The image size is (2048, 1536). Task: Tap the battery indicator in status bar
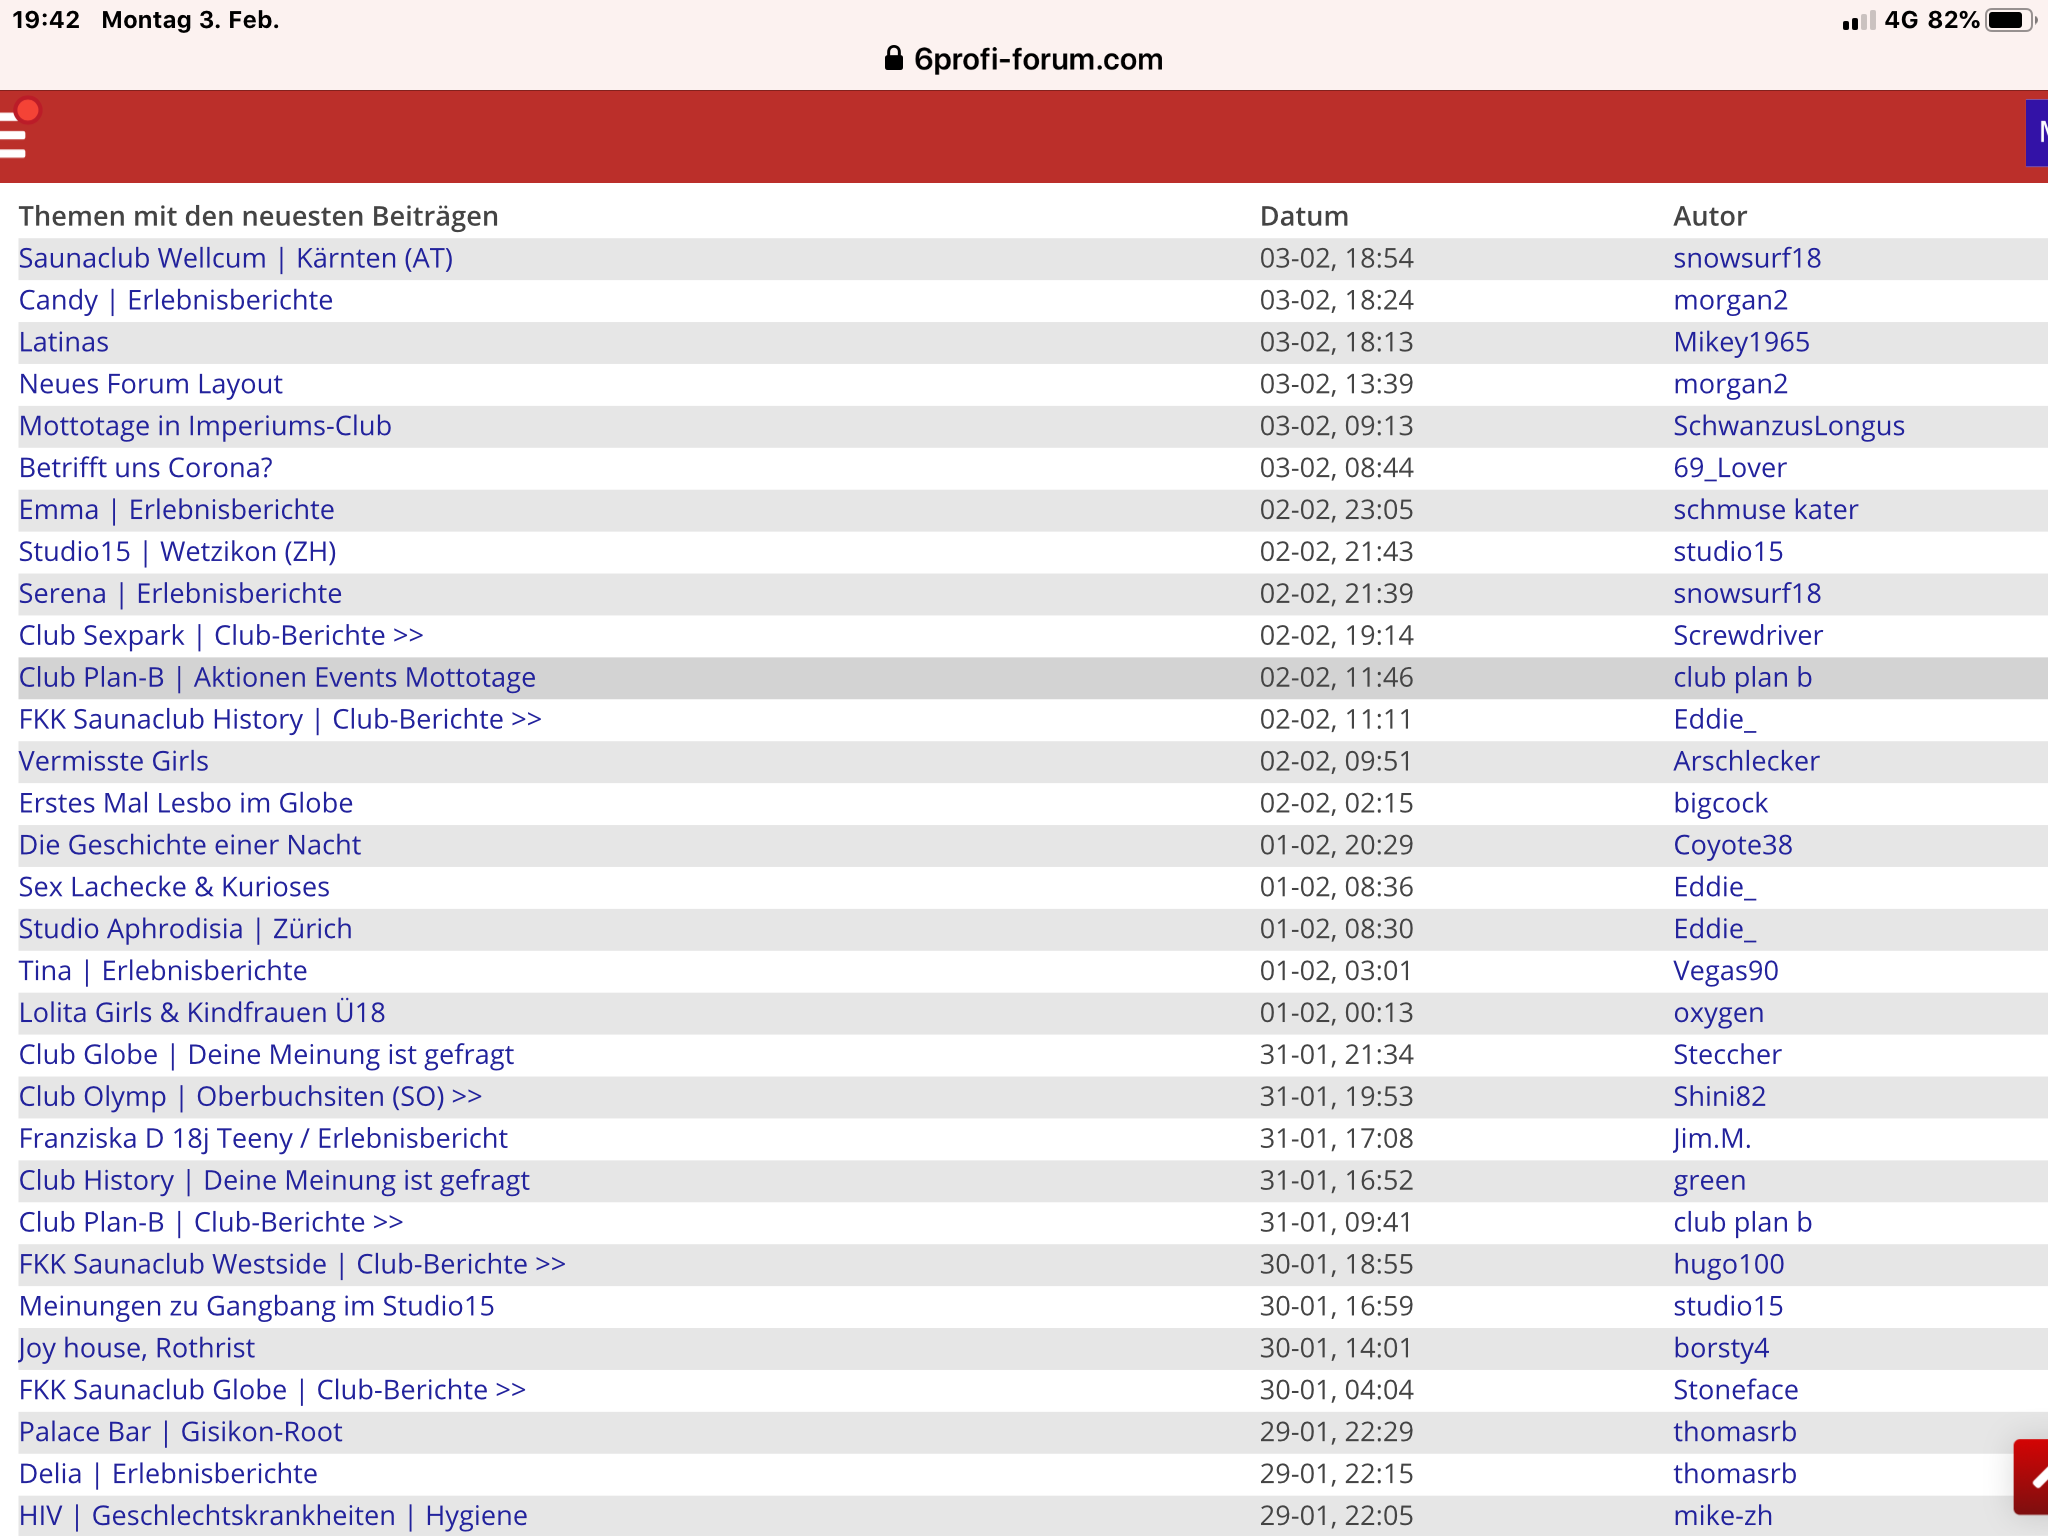click(2009, 20)
